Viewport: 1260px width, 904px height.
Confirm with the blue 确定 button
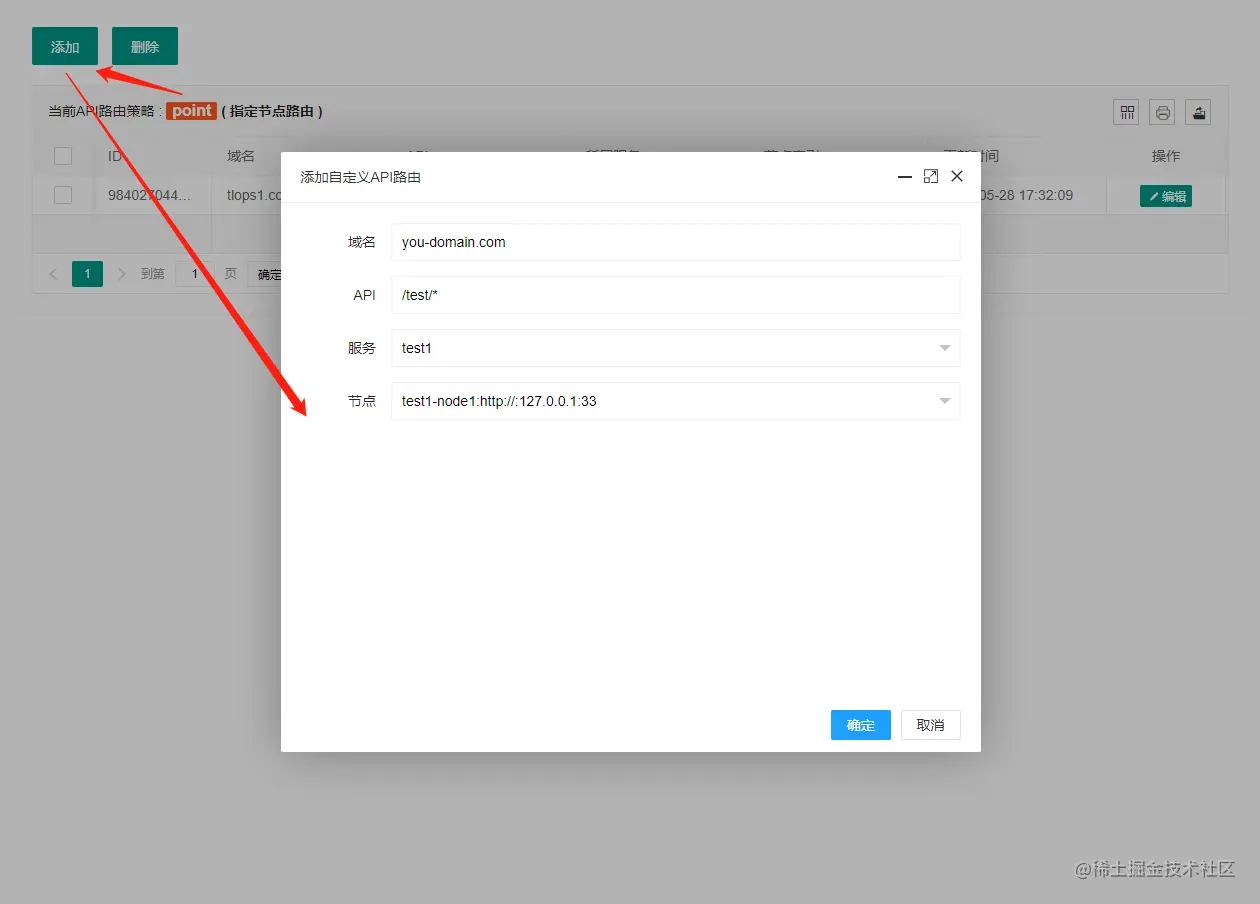861,725
